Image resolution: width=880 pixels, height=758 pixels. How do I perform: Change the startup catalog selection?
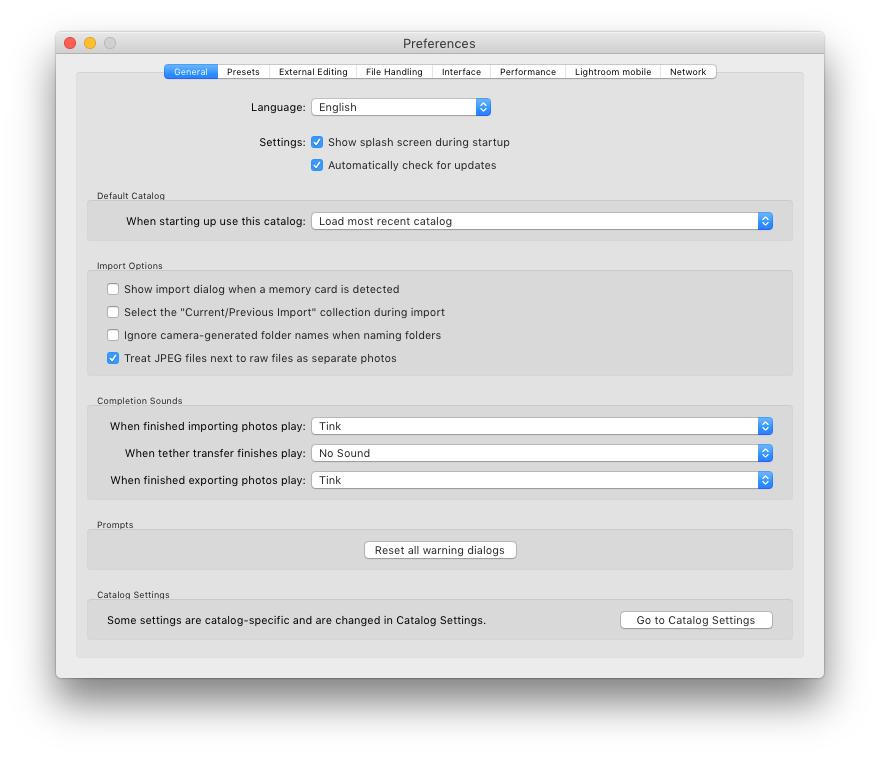[542, 221]
